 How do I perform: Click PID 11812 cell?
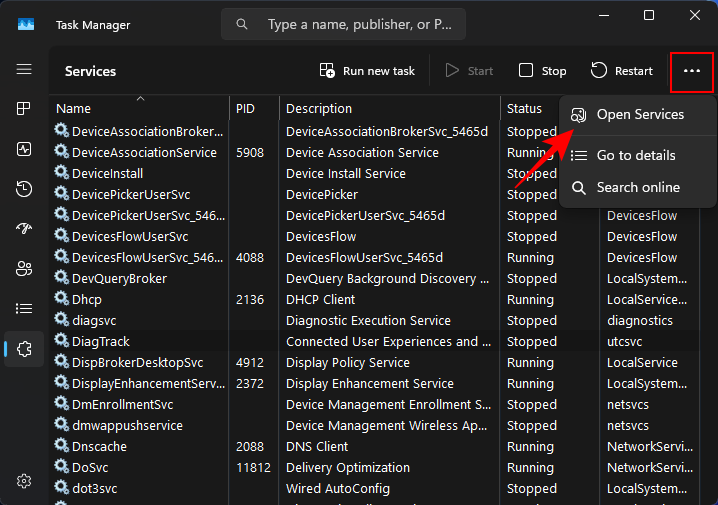tap(253, 468)
